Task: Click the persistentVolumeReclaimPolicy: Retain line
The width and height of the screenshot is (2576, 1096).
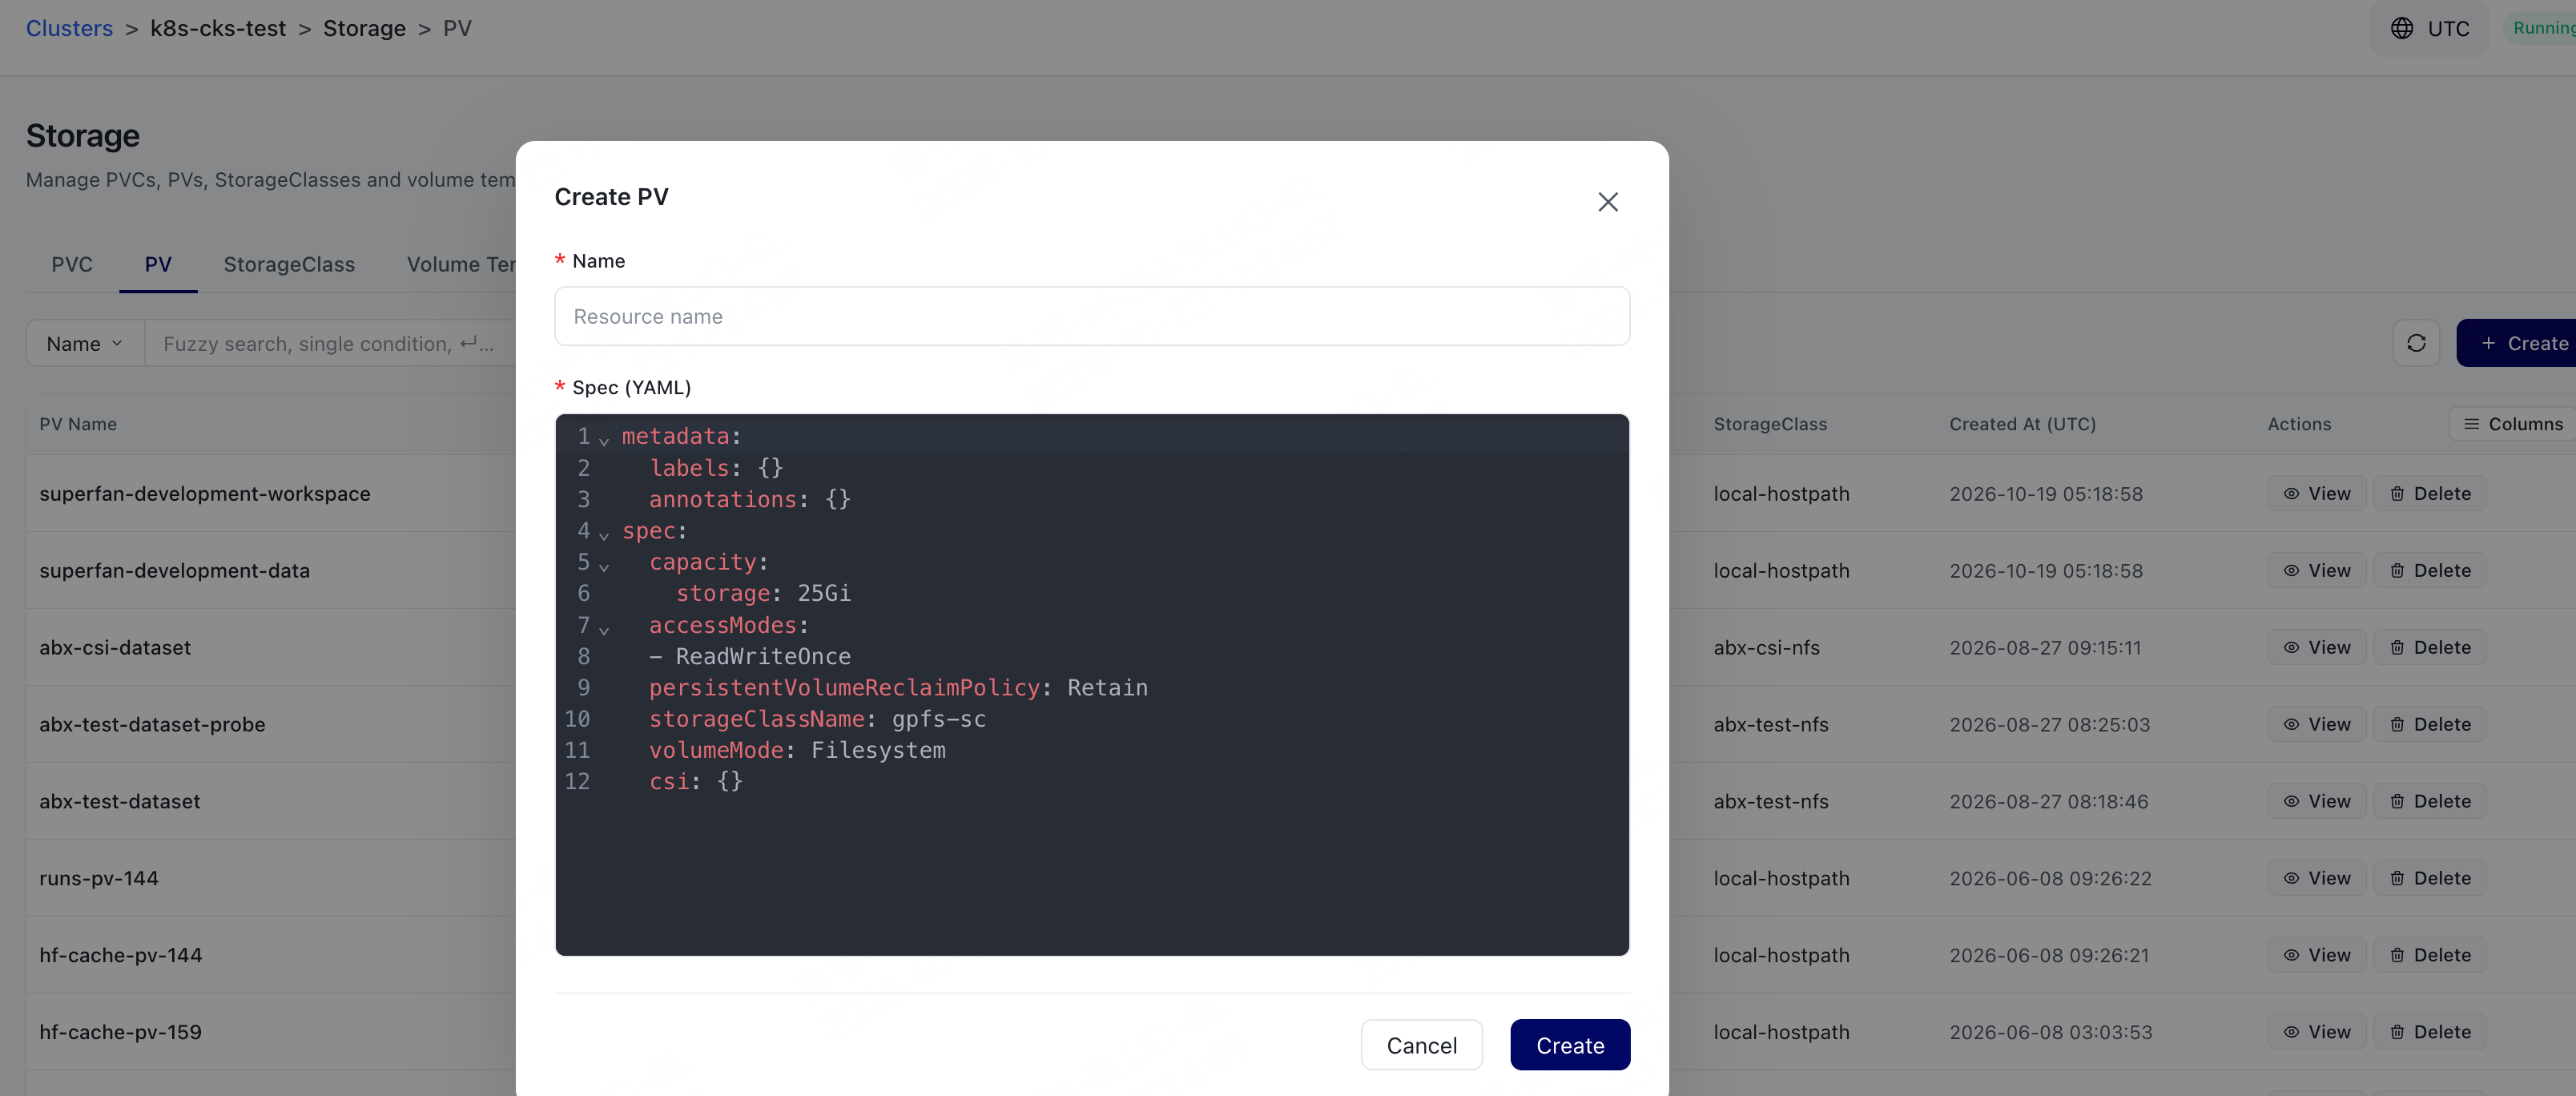Action: click(898, 688)
